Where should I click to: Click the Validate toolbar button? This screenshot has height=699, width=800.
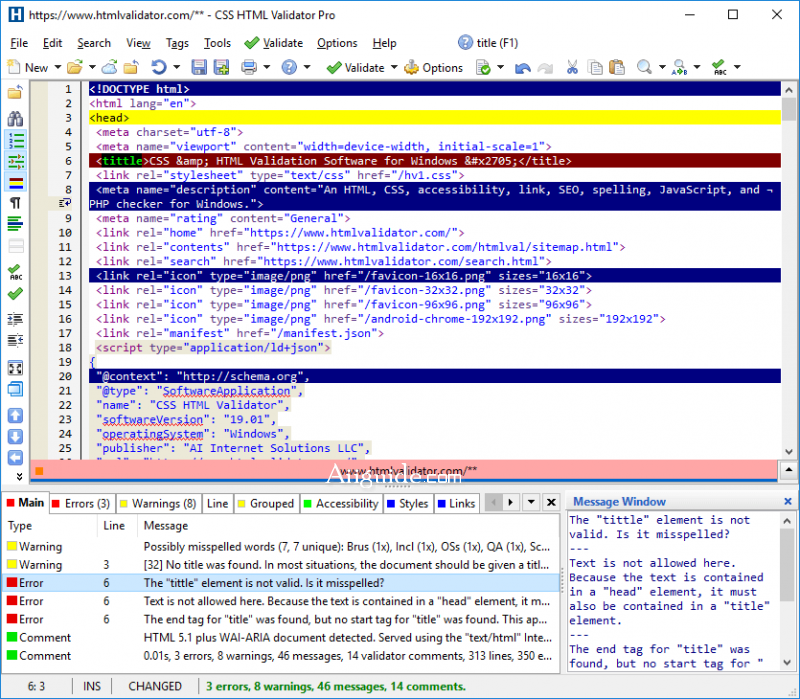tap(356, 67)
